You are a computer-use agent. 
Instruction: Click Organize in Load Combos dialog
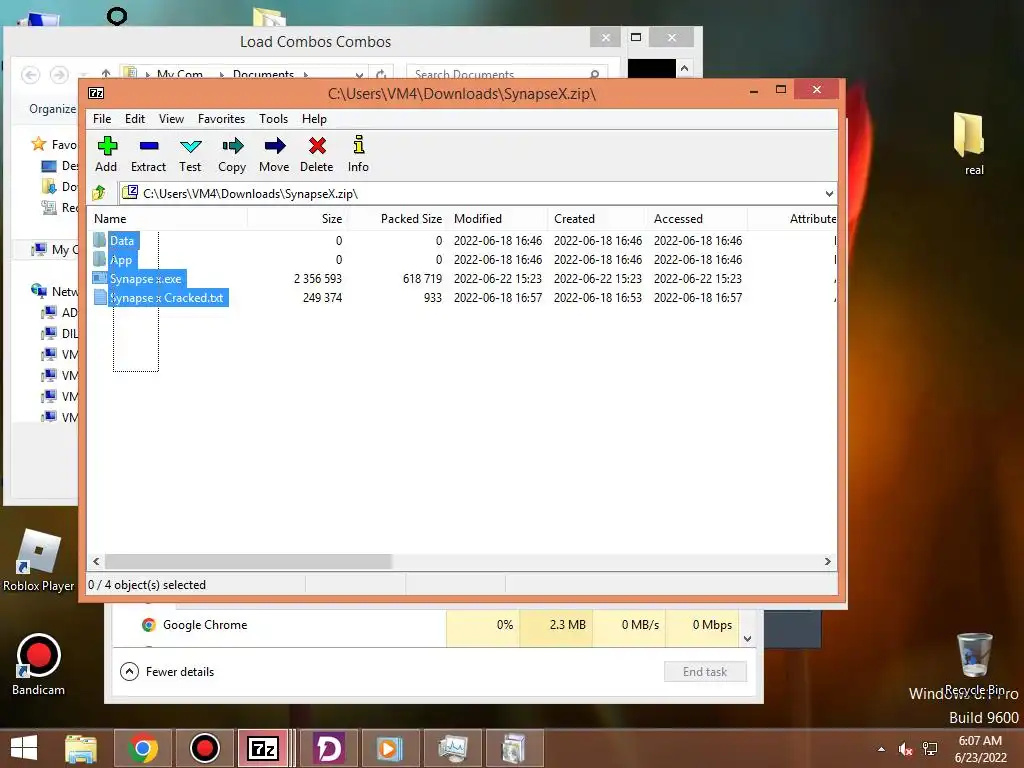coord(52,109)
